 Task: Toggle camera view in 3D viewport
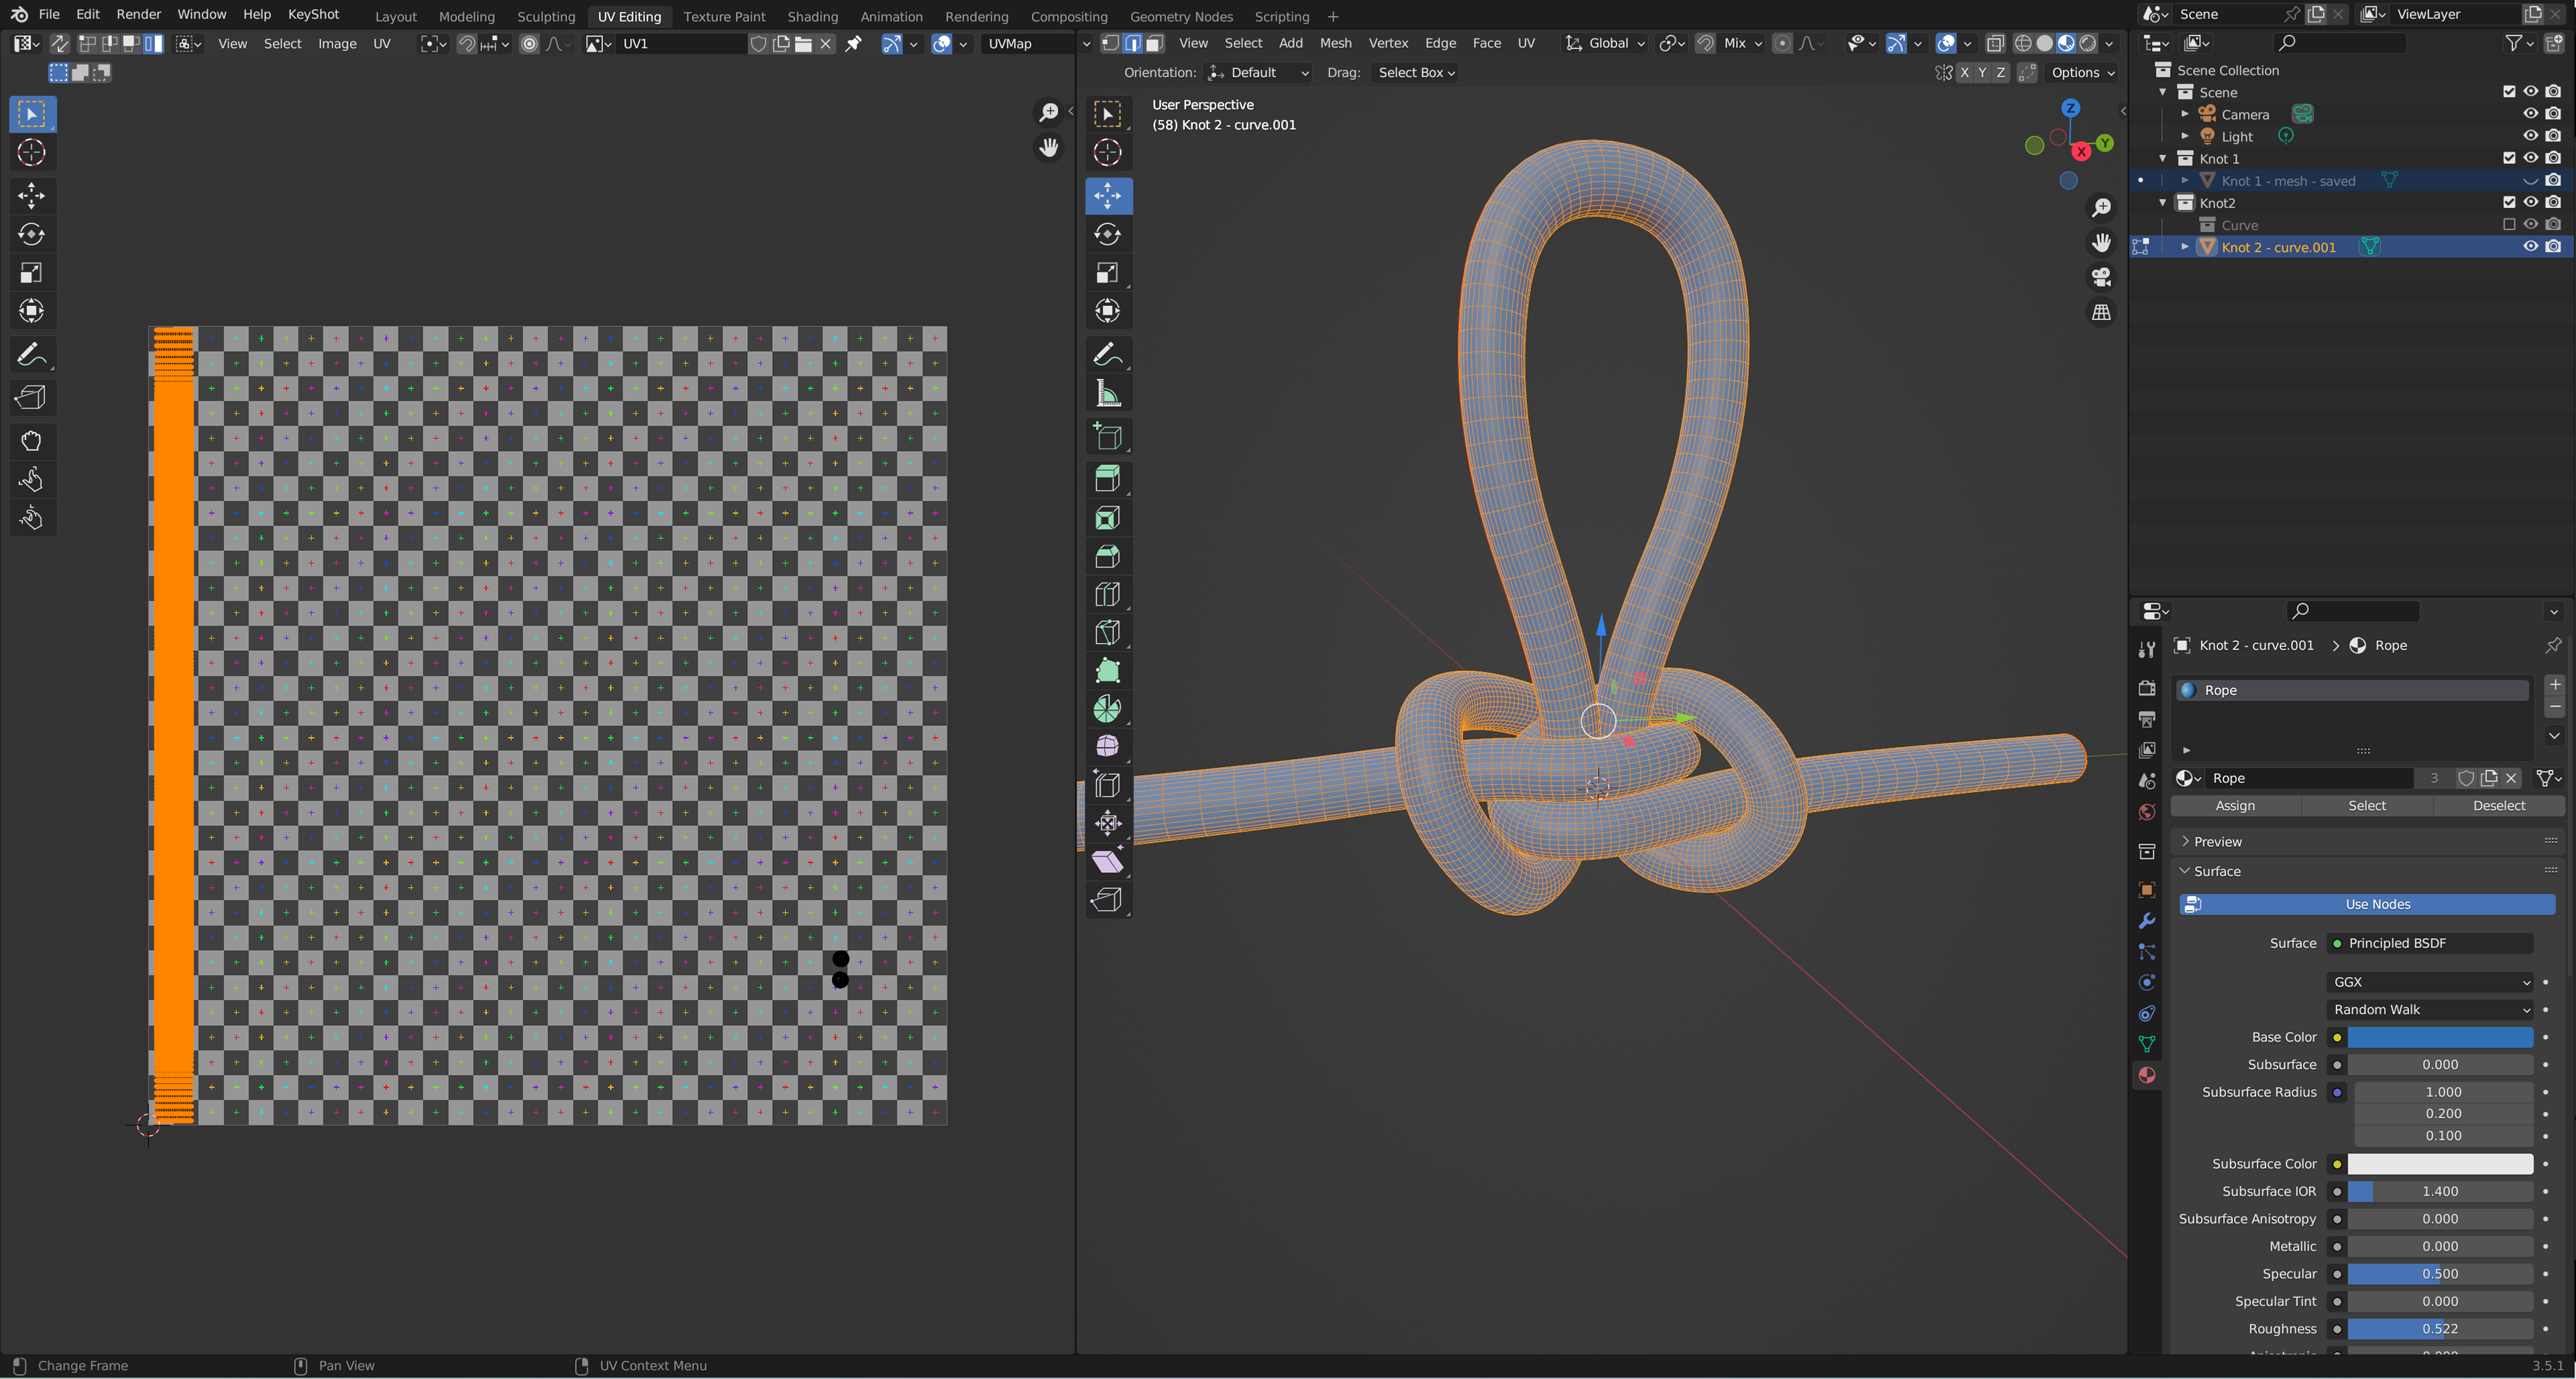[2101, 277]
